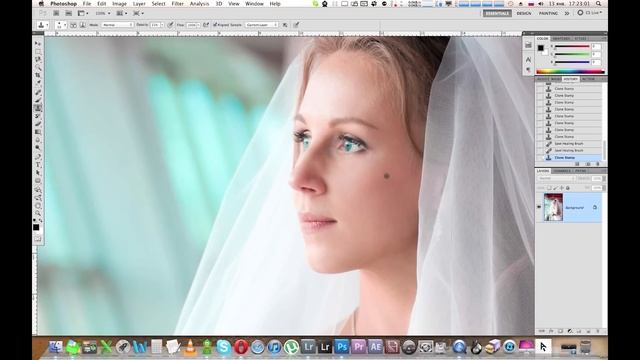Select the Gradient tool
This screenshot has height=360, width=640.
pyautogui.click(x=38, y=132)
